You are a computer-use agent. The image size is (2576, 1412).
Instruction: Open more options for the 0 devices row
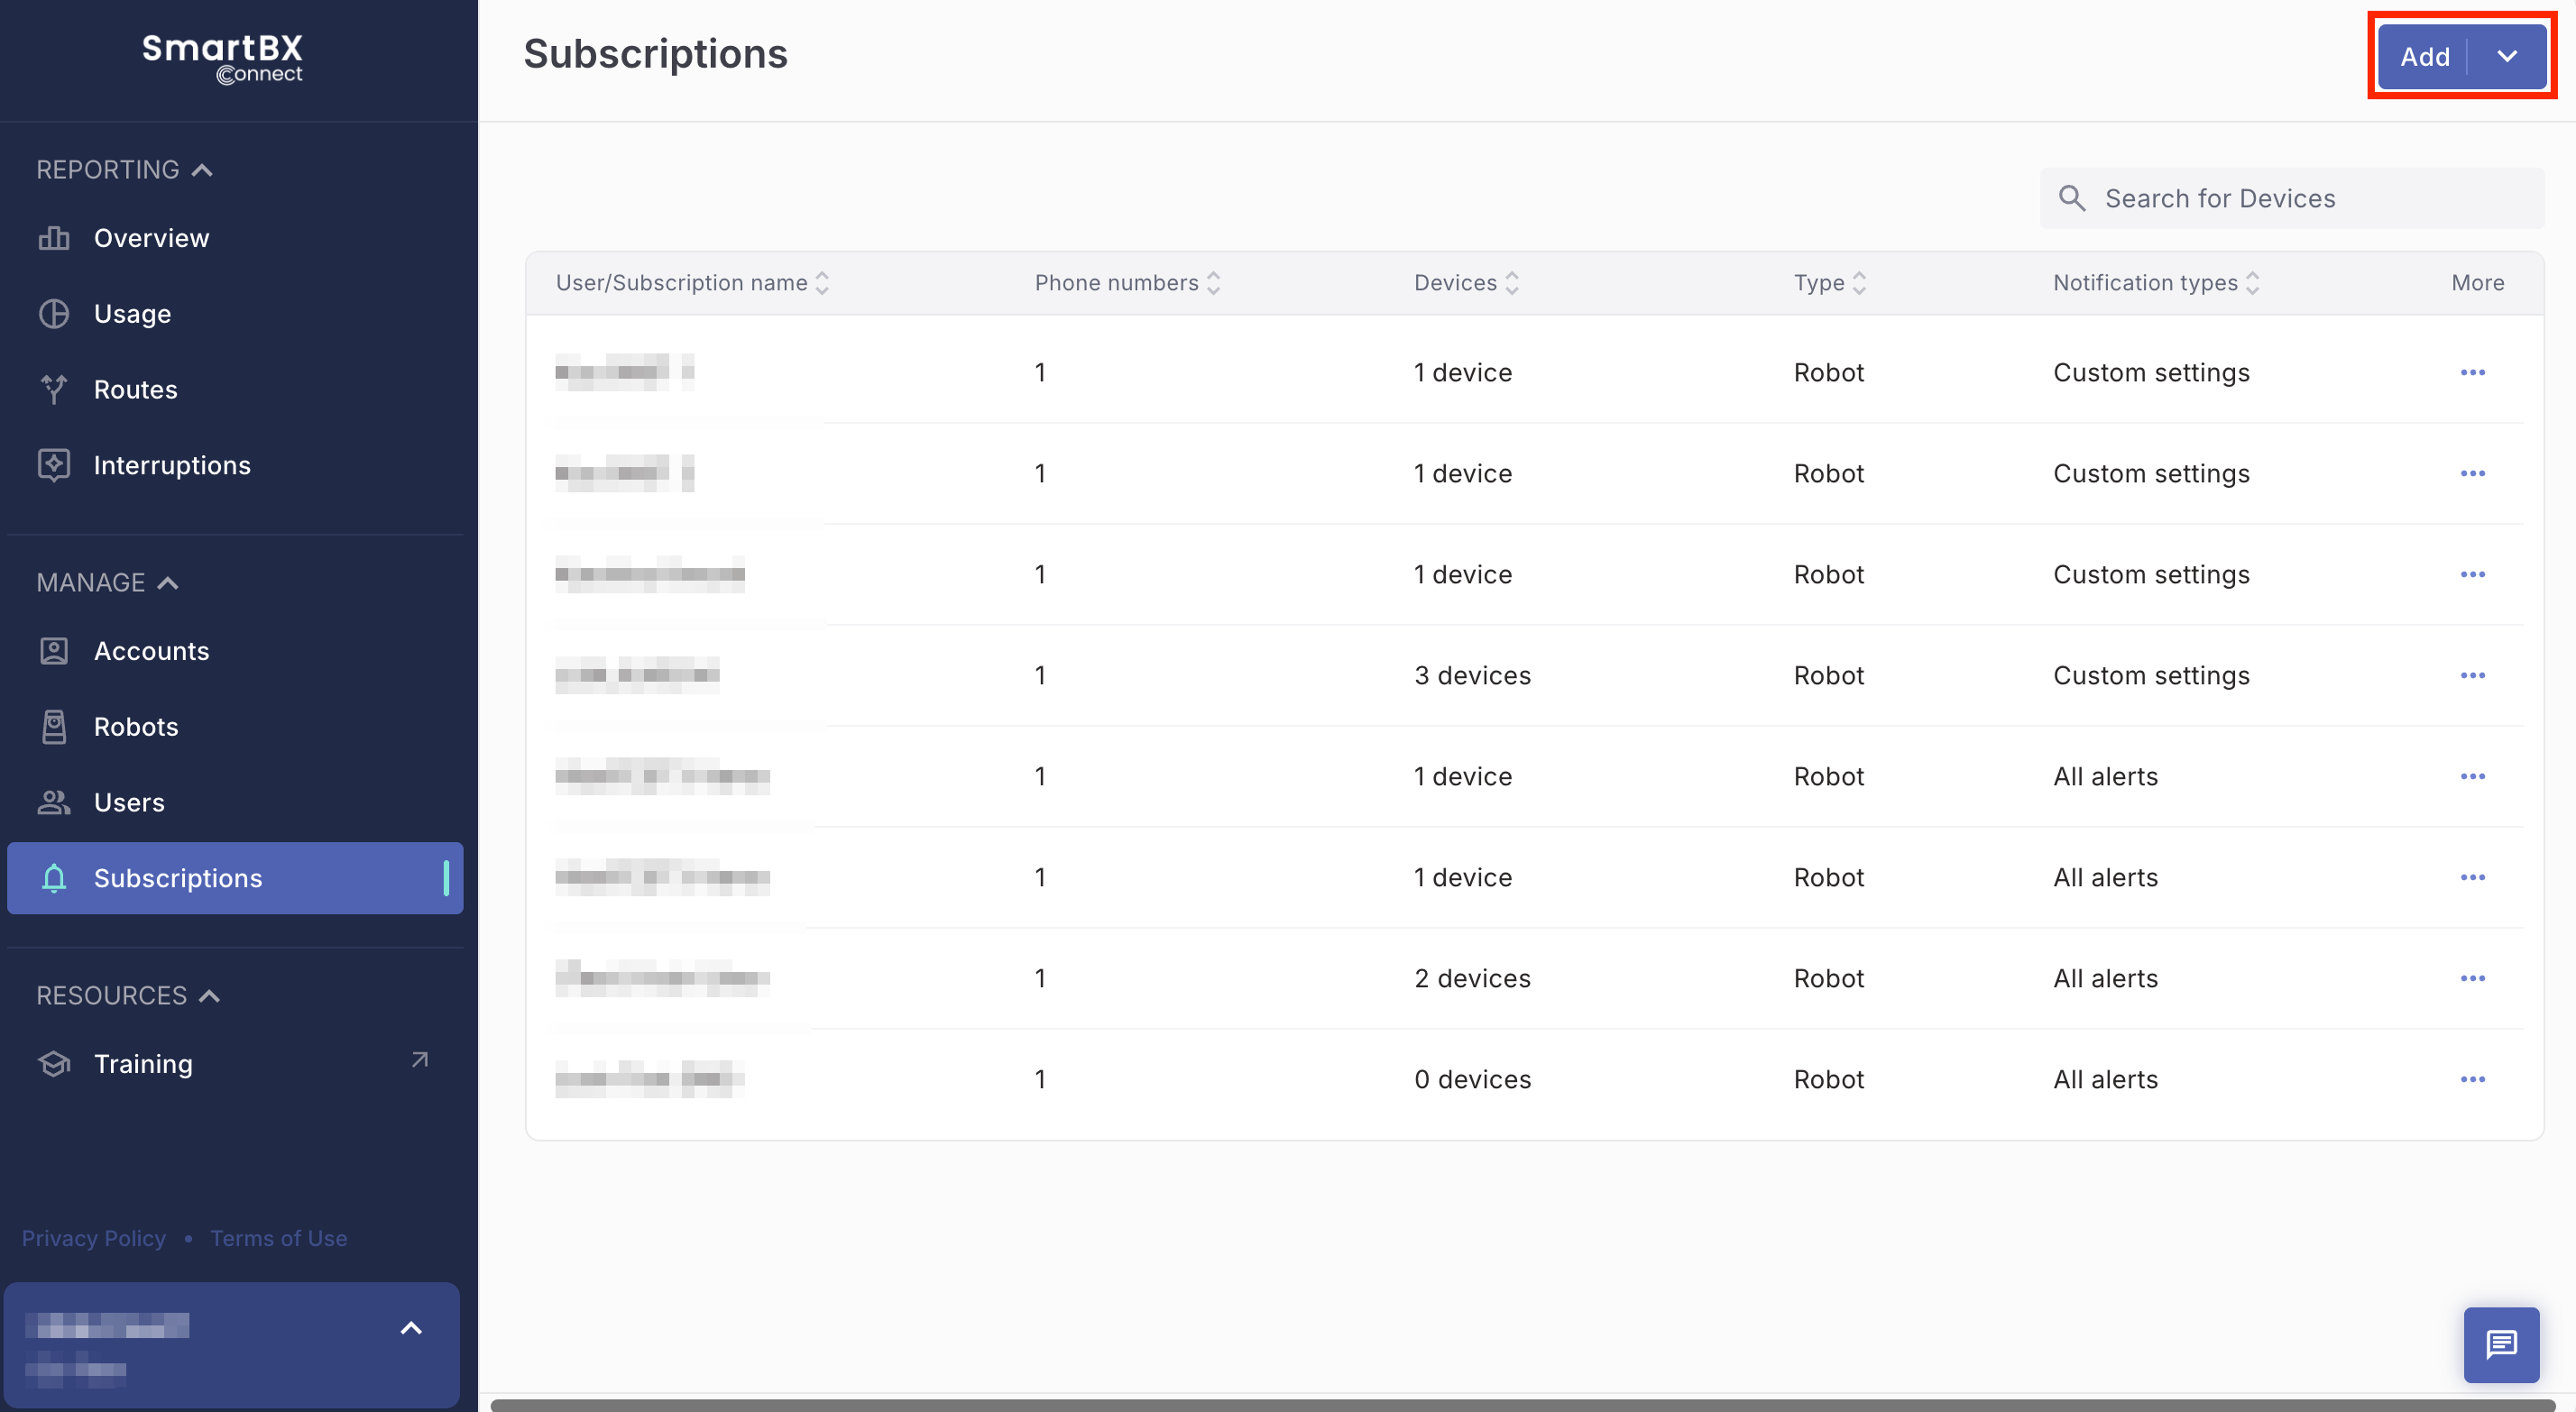pyautogui.click(x=2472, y=1079)
